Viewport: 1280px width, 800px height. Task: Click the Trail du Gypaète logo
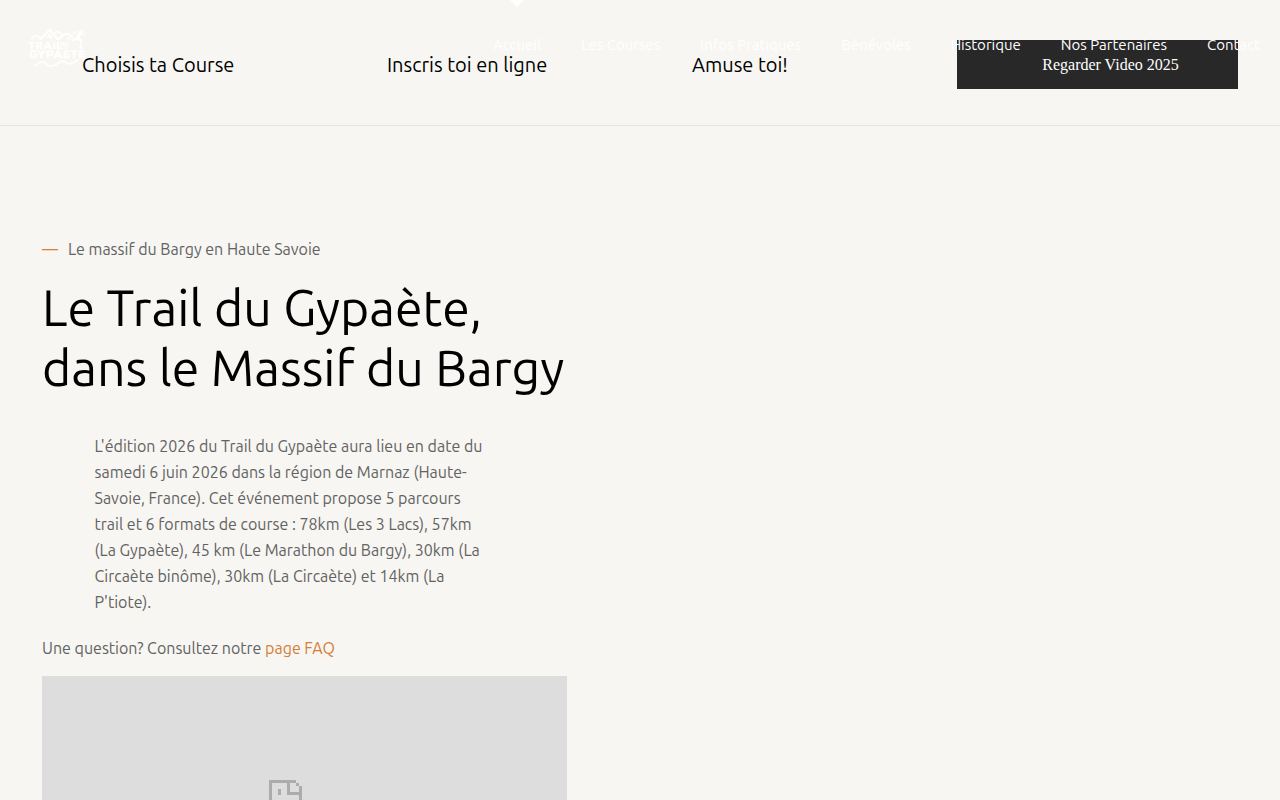[x=57, y=47]
